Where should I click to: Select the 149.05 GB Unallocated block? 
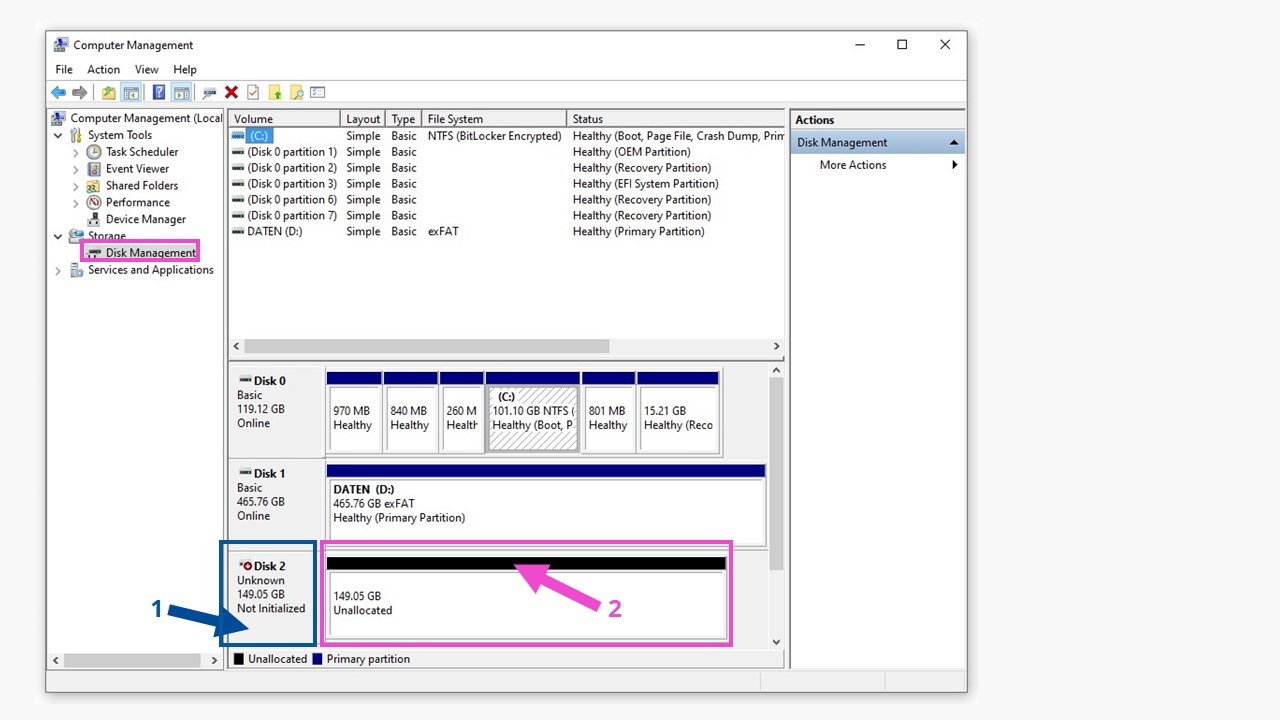(526, 598)
